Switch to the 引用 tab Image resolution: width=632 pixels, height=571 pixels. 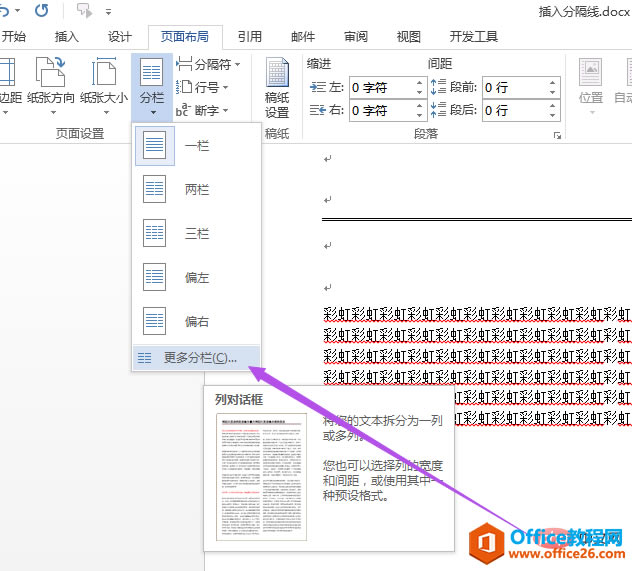click(x=250, y=37)
